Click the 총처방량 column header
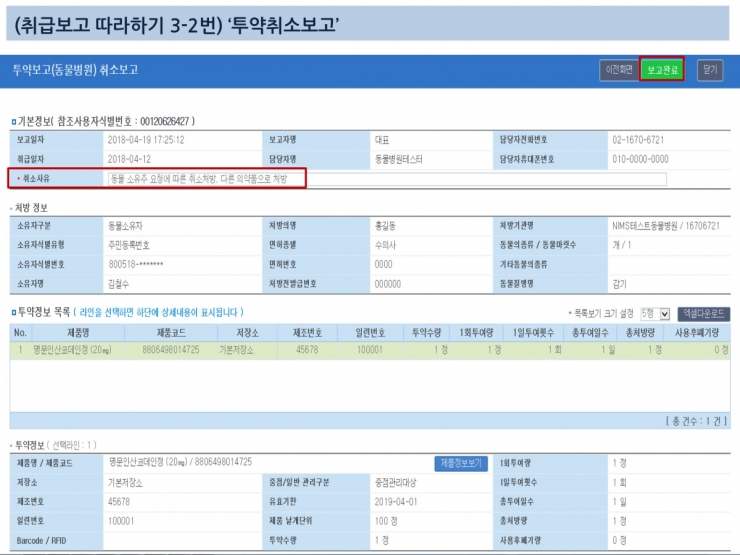Image resolution: width=740 pixels, height=555 pixels. [641, 332]
